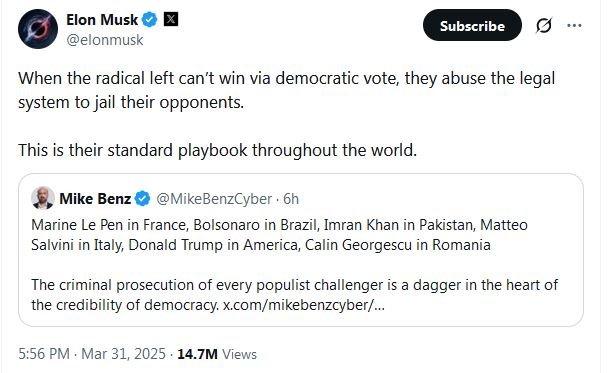Click the 5:56 PM · Mar 31, 2025 timestamp

coord(92,354)
